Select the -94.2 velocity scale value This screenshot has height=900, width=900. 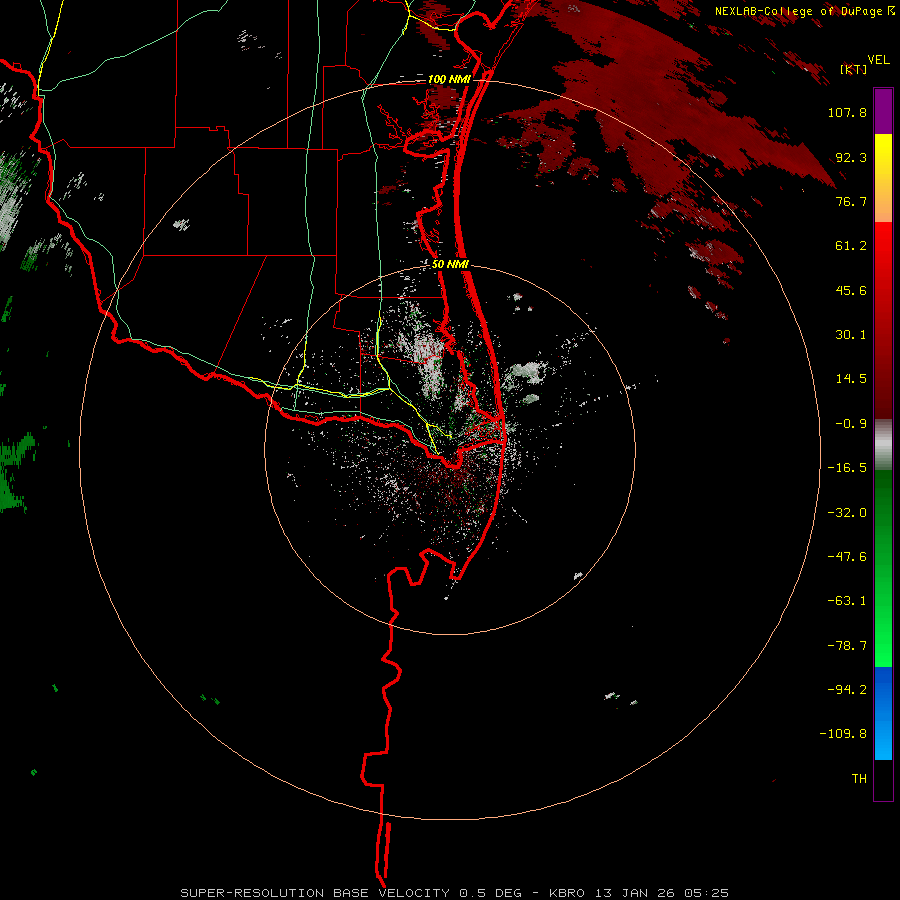pos(847,690)
